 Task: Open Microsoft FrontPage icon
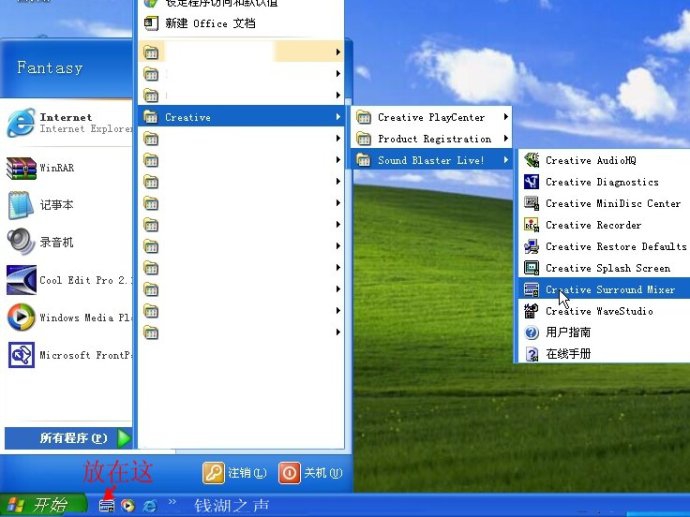click(21, 355)
